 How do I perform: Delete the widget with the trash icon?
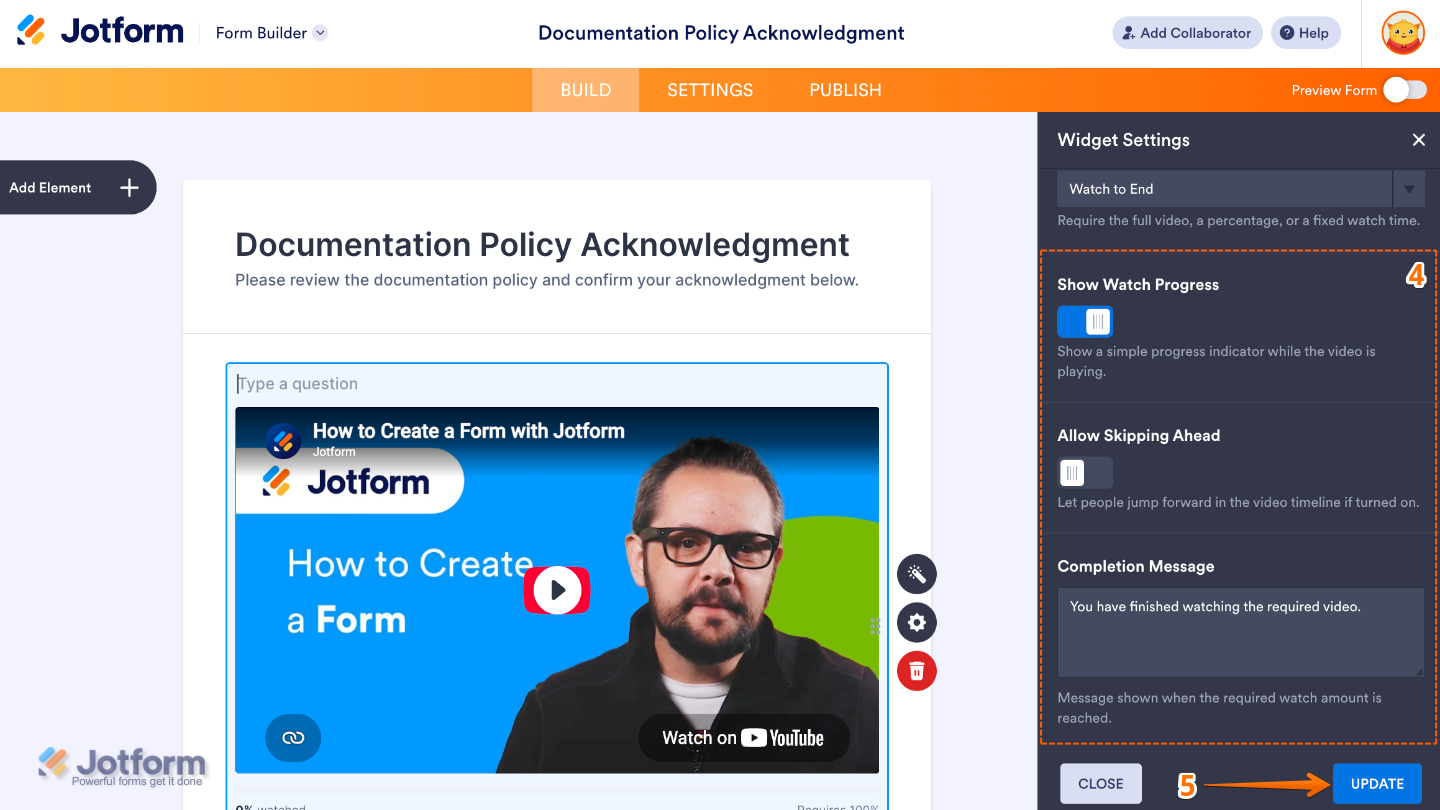pyautogui.click(x=917, y=671)
